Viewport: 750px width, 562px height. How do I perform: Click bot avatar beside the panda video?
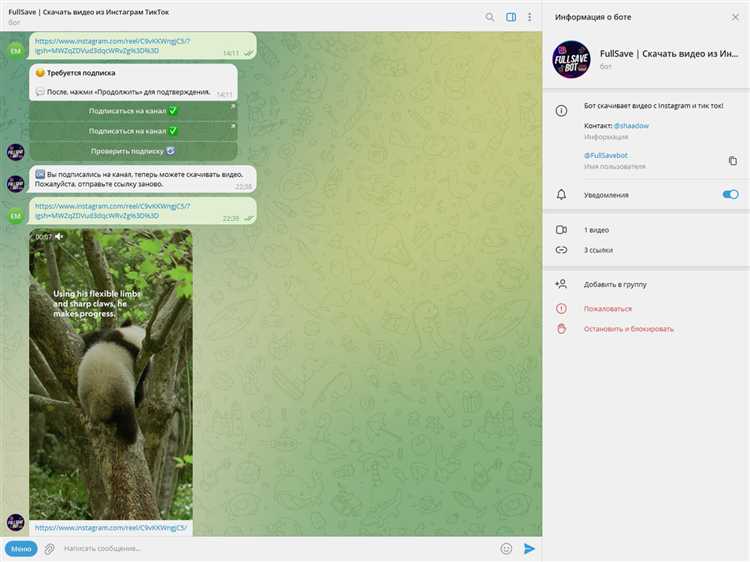[16, 522]
